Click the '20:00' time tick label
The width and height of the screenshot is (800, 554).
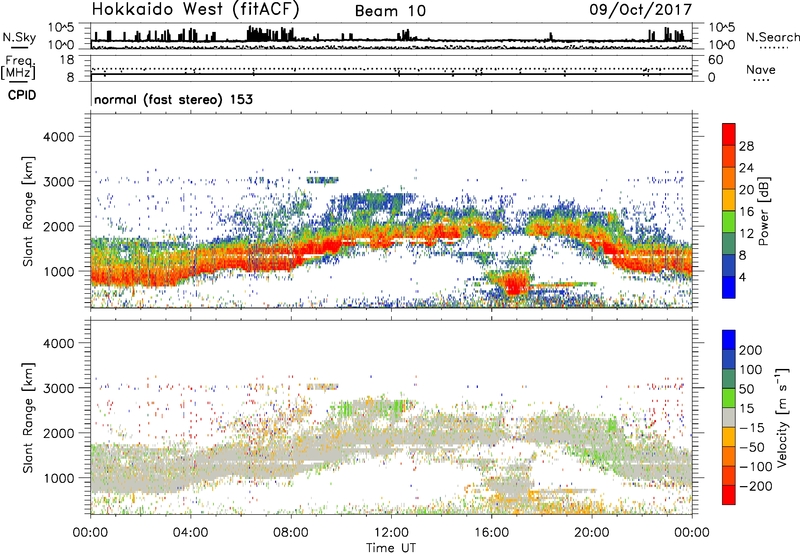pyautogui.click(x=592, y=533)
